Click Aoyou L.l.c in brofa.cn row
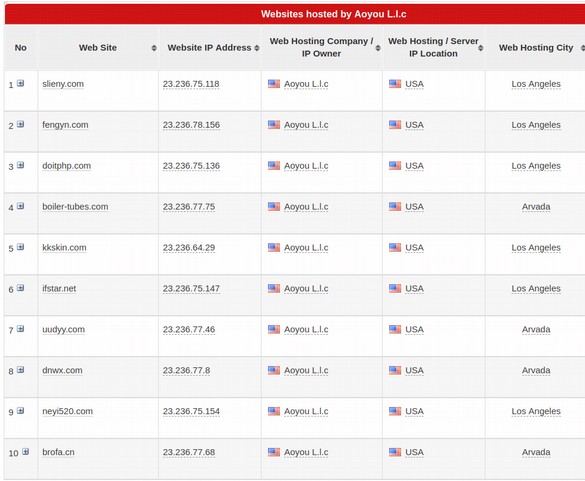Viewport: 585px width, 481px height. coord(306,452)
